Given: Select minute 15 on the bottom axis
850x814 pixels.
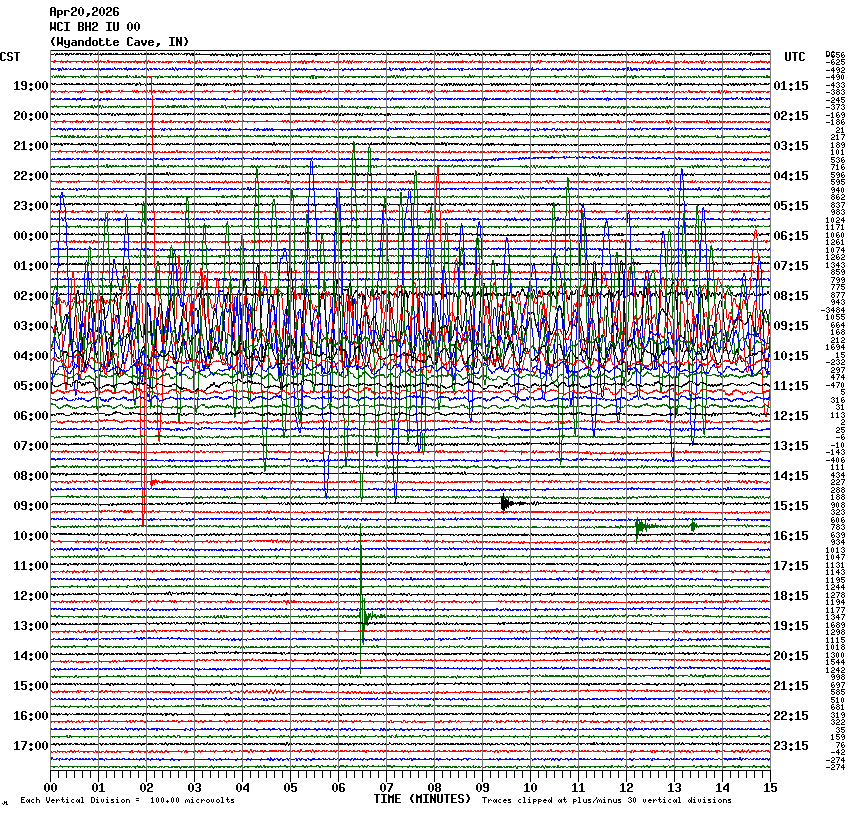Looking at the screenshot, I should tap(769, 788).
